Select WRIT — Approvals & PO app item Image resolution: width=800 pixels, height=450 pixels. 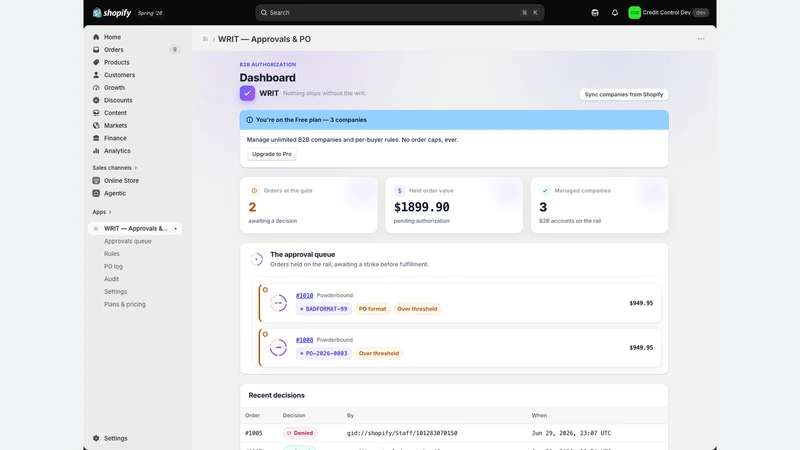(x=135, y=229)
